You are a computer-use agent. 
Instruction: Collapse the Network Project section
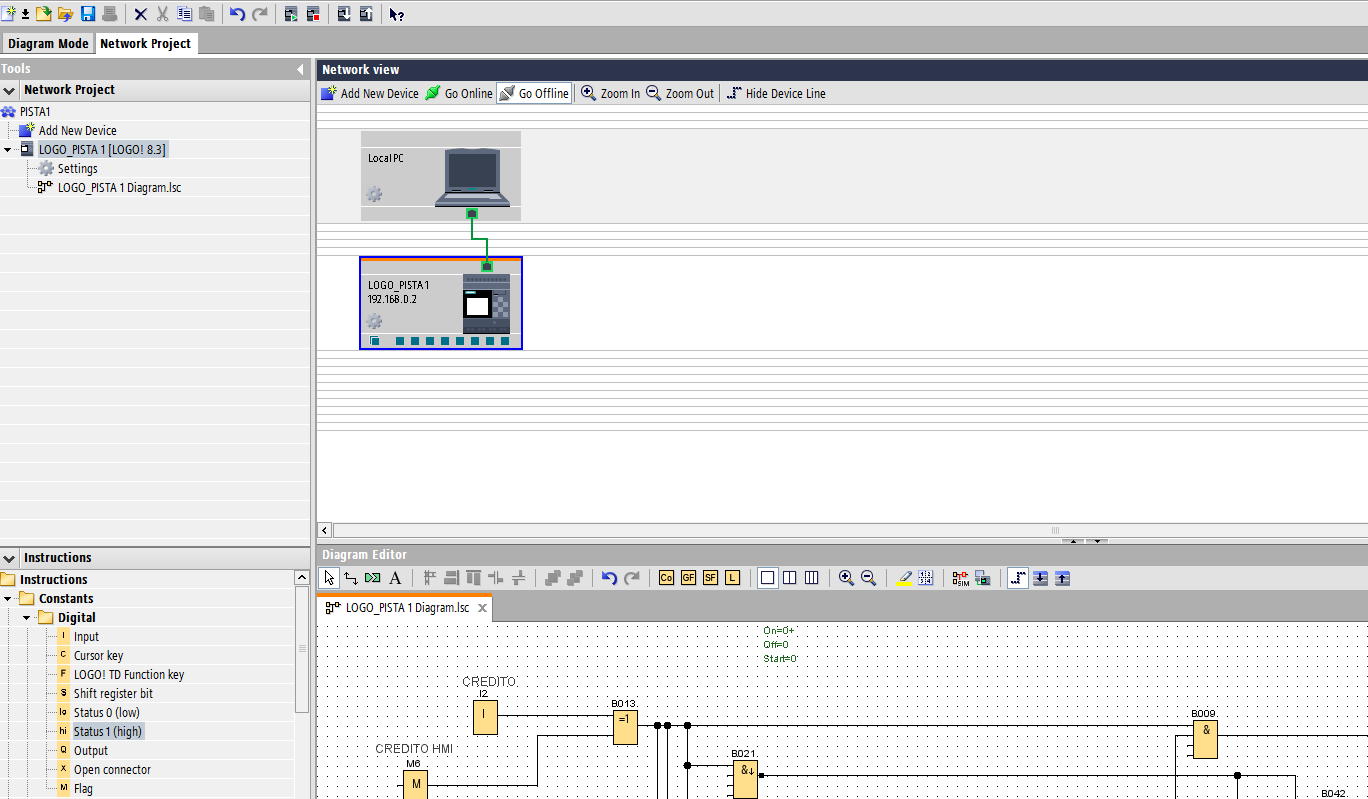pyautogui.click(x=9, y=90)
